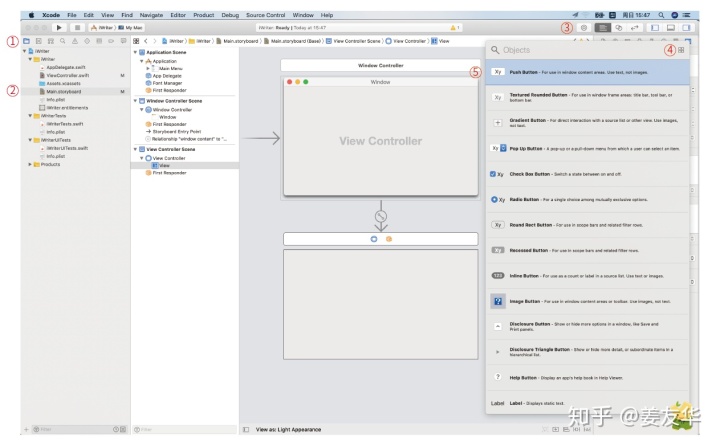The image size is (720, 446).
Task: Select Push Button in the Objects library
Action: [587, 72]
